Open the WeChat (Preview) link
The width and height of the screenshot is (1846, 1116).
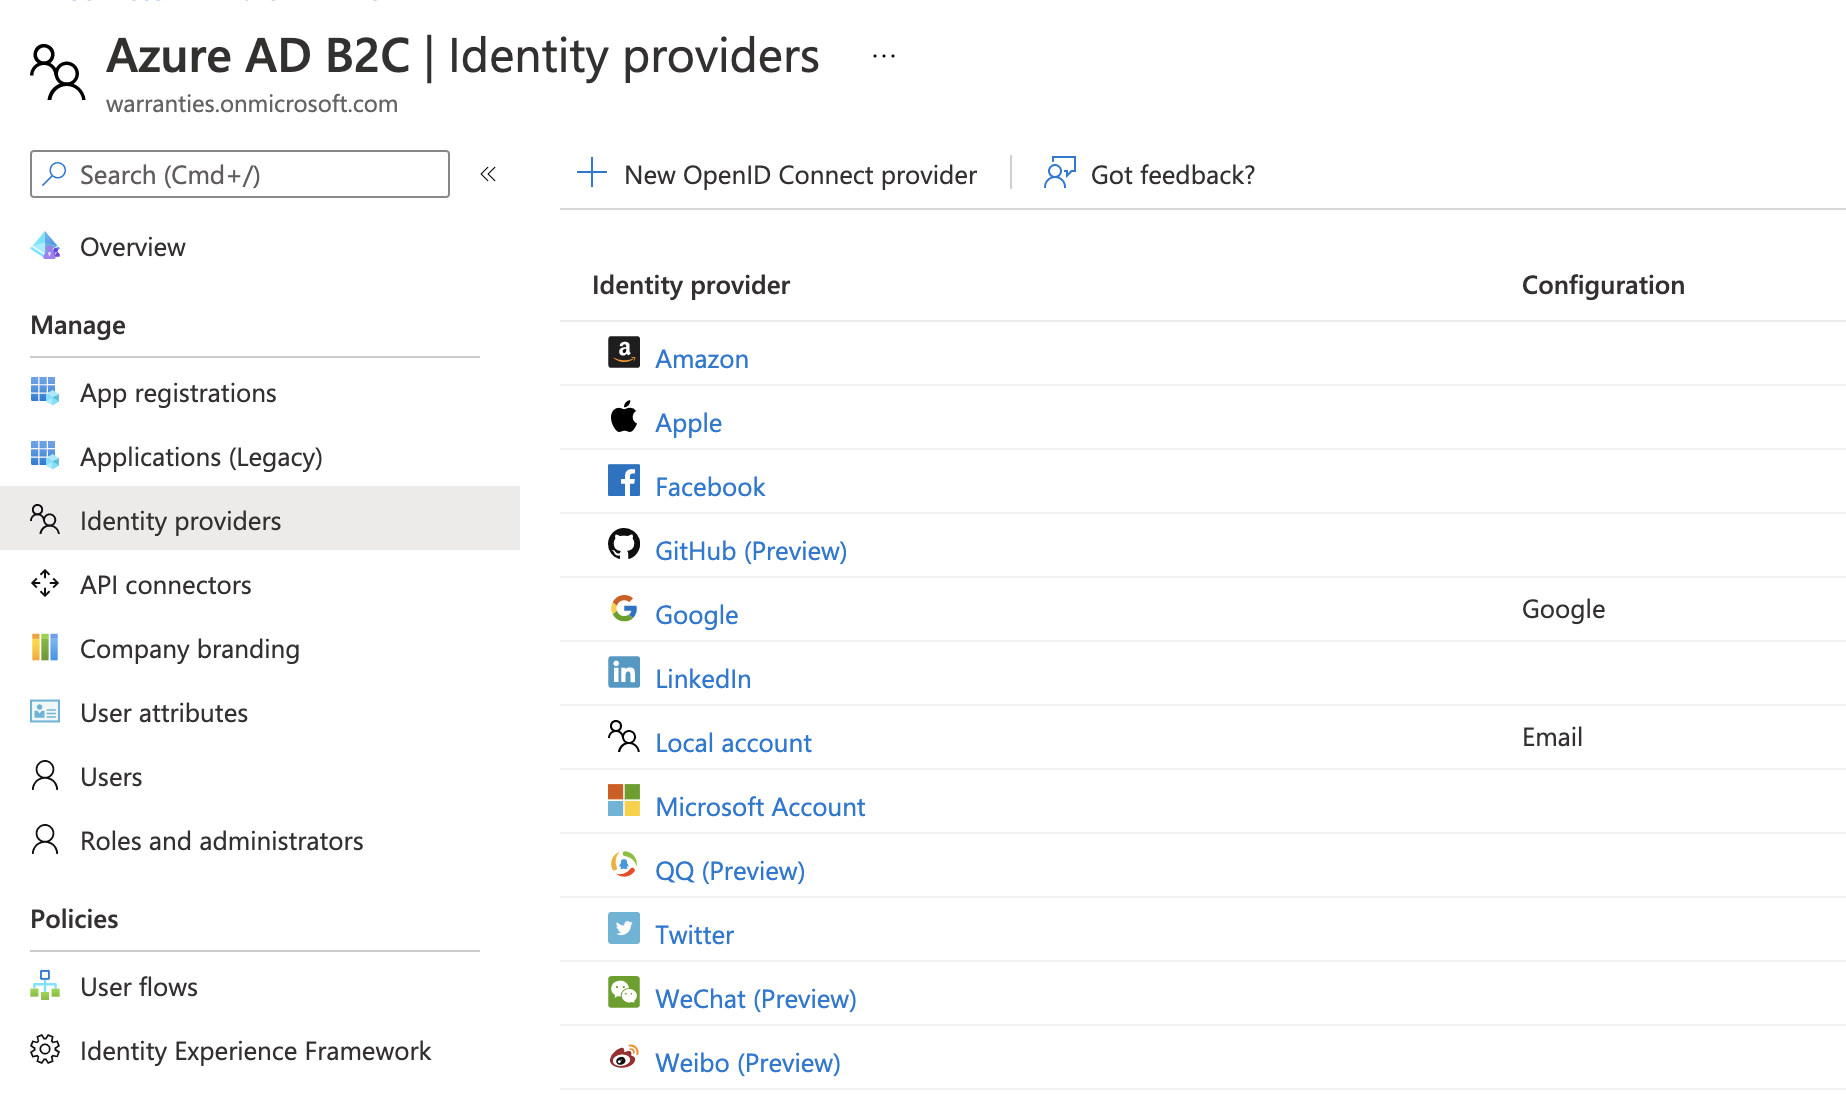pos(756,999)
